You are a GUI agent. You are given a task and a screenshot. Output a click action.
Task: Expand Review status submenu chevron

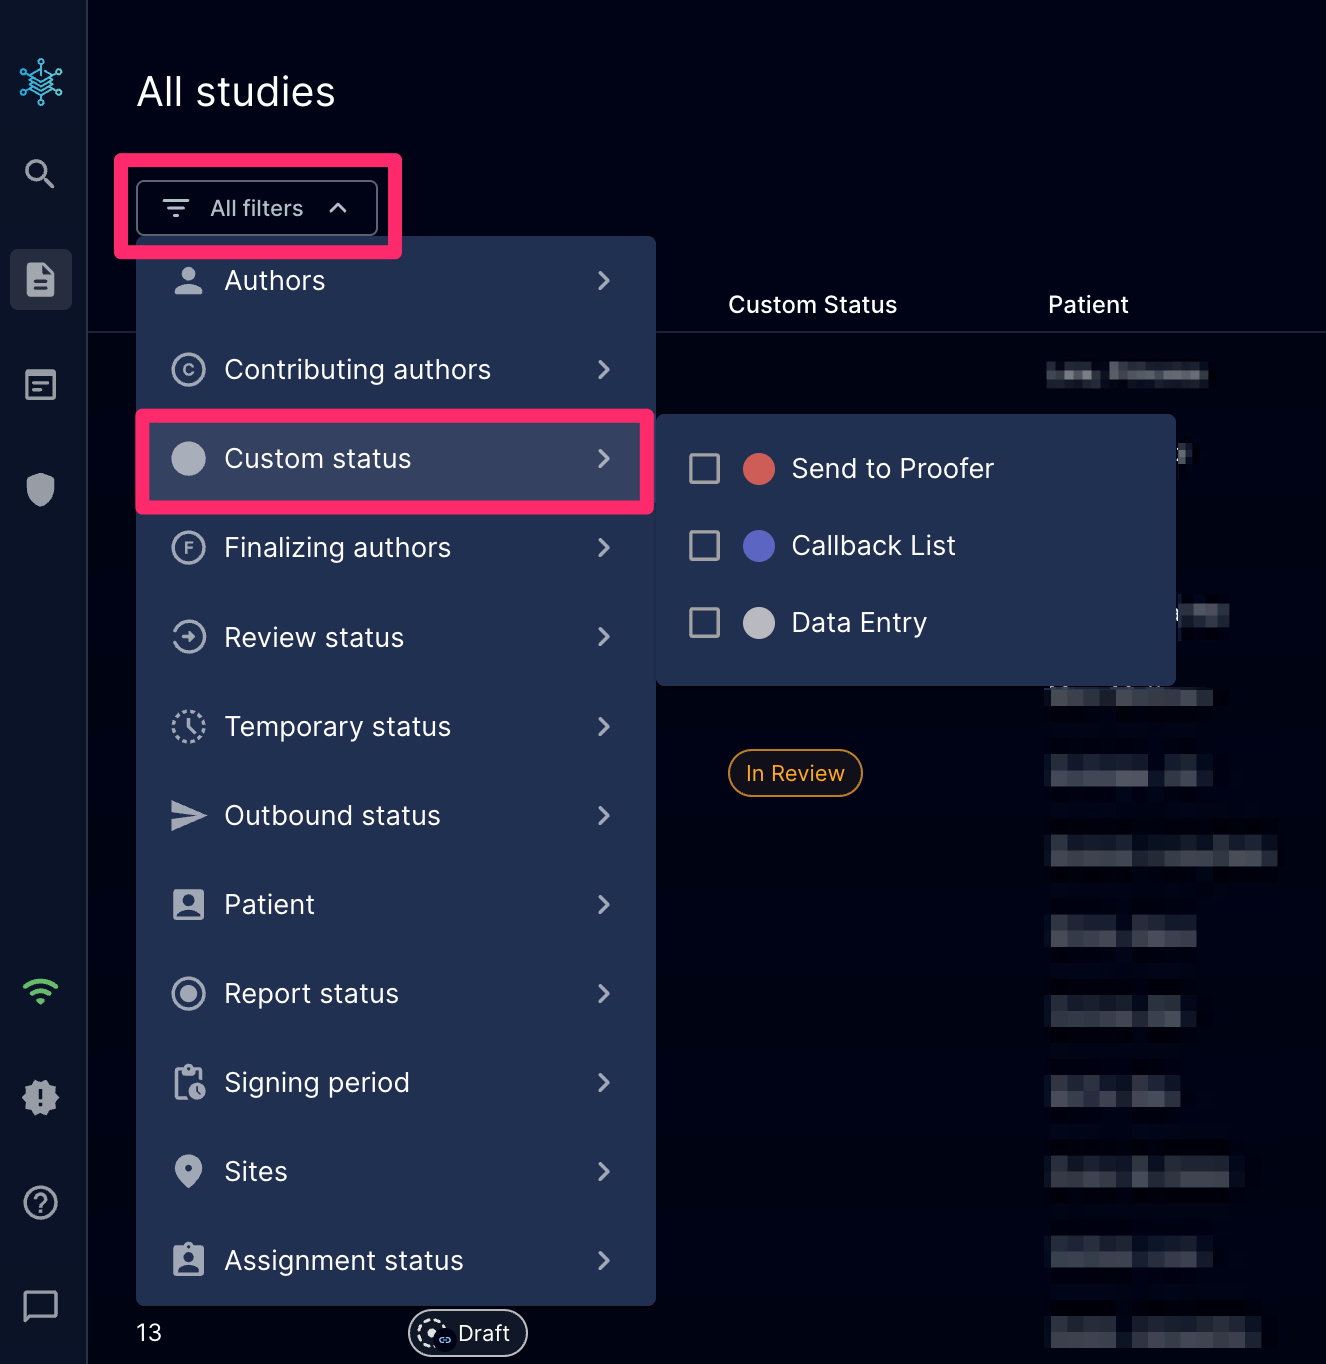604,637
